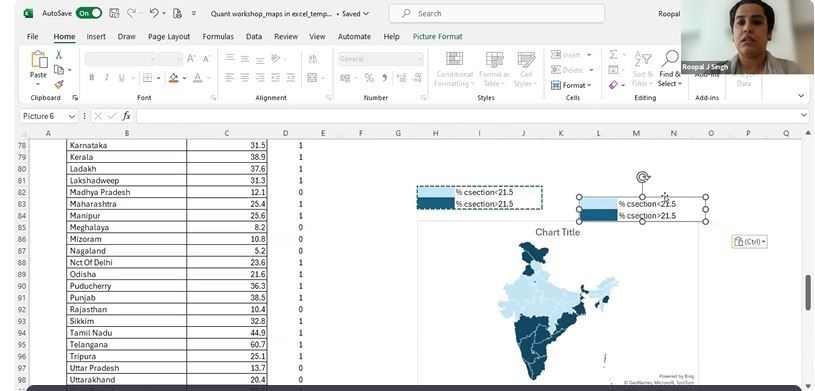Click the Align Right icon
Screen dimensions: 815x391
tap(260, 77)
